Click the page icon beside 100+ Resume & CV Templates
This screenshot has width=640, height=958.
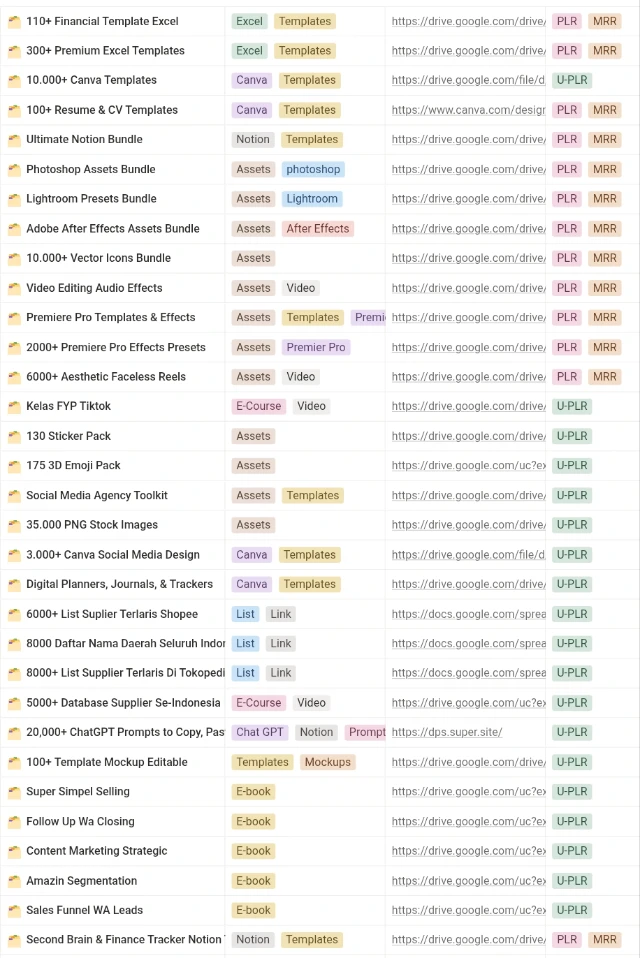[14, 111]
